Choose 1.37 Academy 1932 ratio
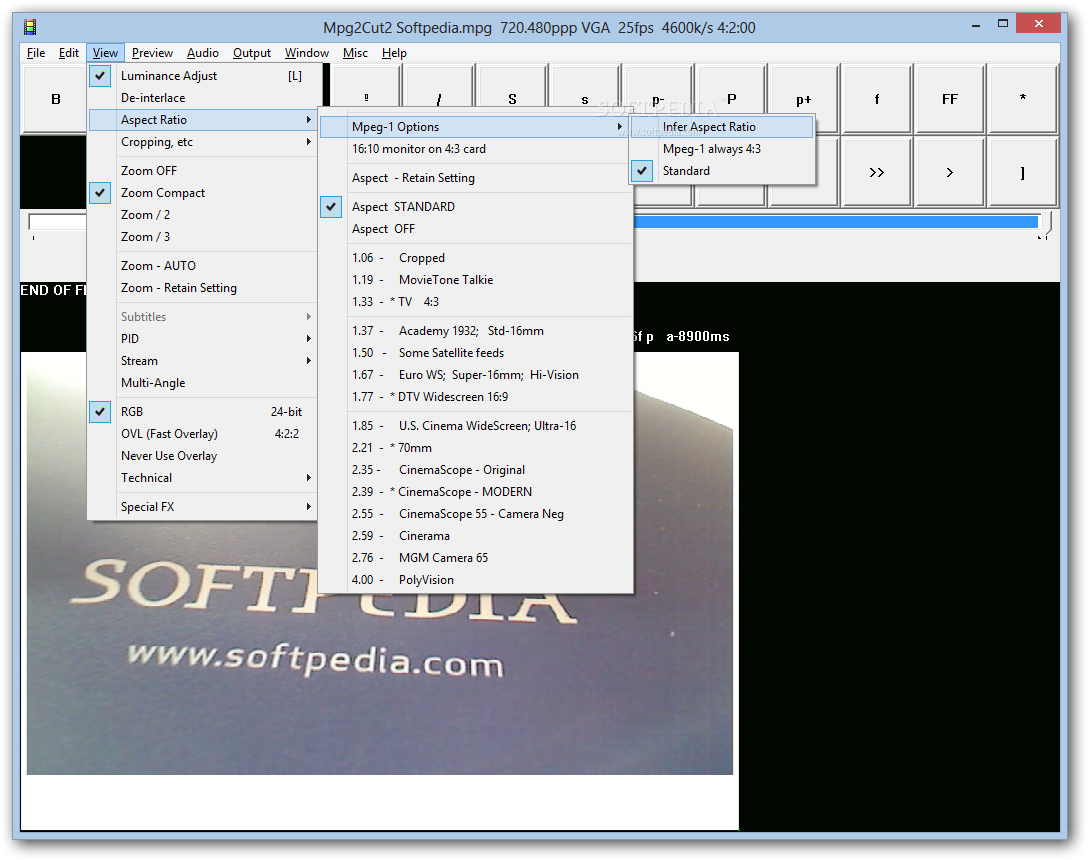Image resolution: width=1088 pixels, height=860 pixels. pos(476,331)
